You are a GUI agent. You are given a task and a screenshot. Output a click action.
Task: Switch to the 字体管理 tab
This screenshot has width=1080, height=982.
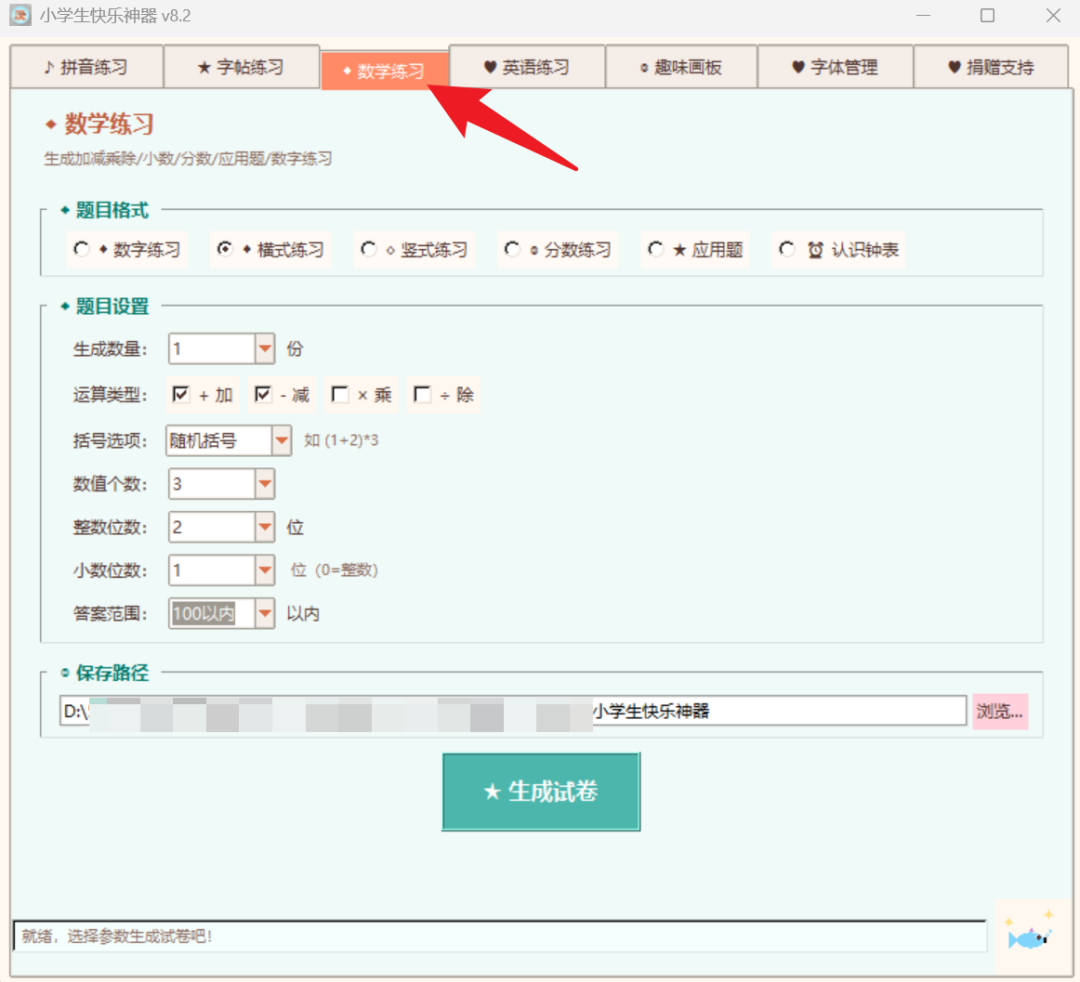click(x=835, y=67)
